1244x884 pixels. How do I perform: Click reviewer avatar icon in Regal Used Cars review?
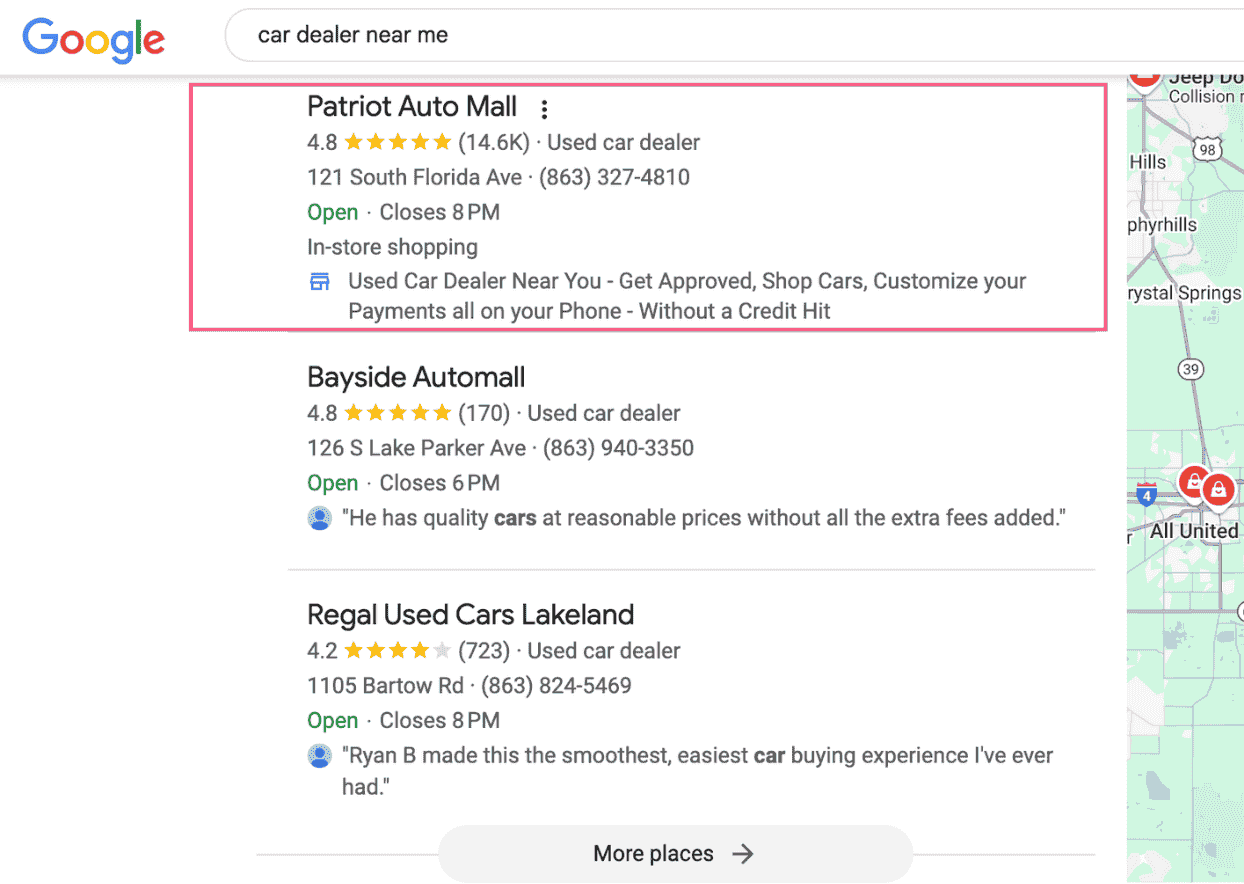(319, 756)
